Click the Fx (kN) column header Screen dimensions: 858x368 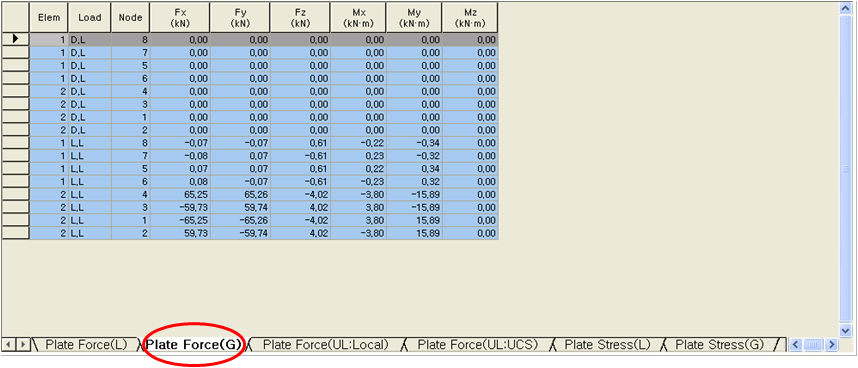(x=180, y=17)
